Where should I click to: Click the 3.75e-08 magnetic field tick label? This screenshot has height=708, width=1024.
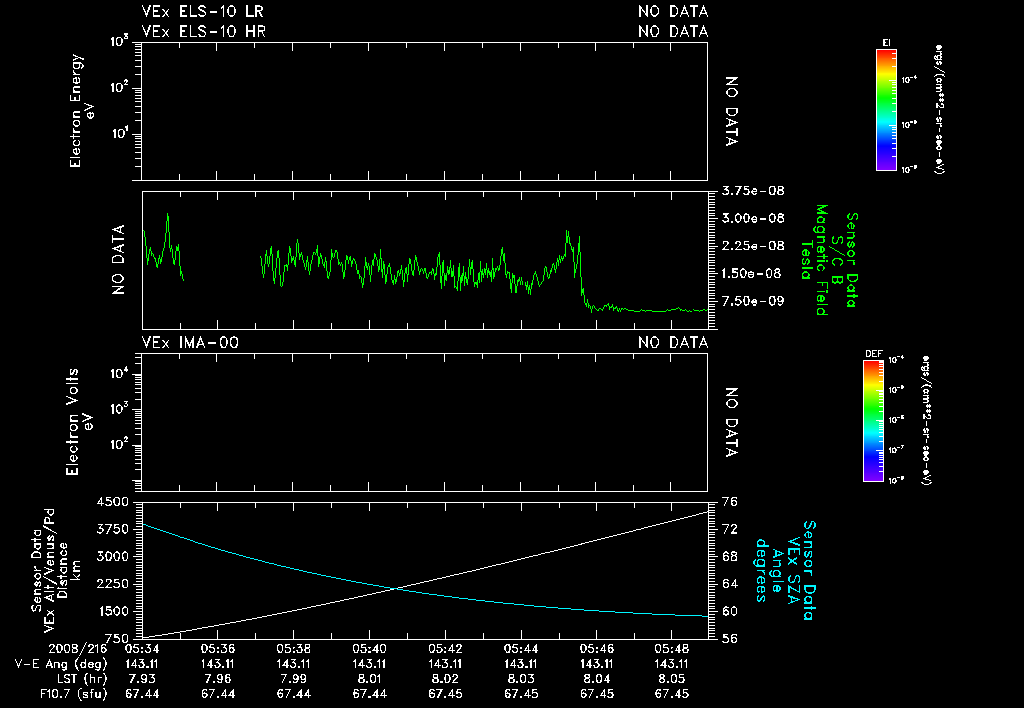click(x=753, y=191)
